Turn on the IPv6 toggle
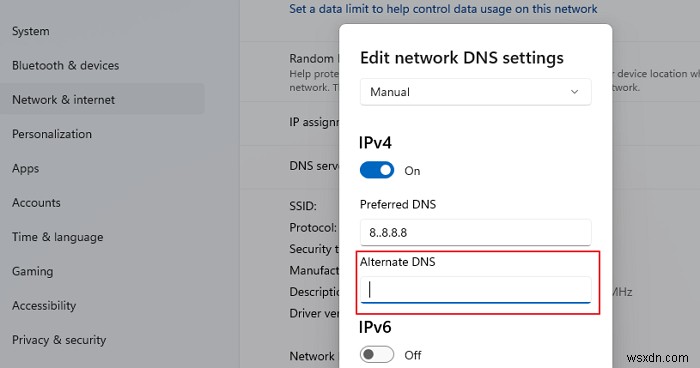Viewport: 700px width, 368px height. [x=377, y=355]
